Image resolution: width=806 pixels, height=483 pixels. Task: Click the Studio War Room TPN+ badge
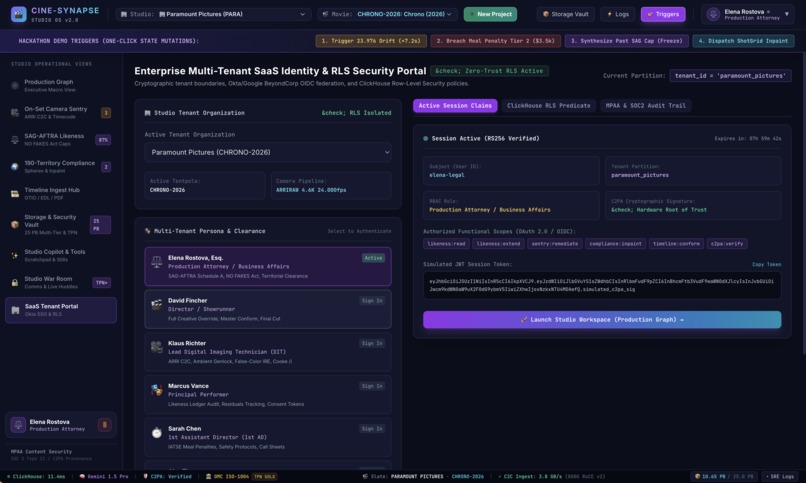(102, 283)
